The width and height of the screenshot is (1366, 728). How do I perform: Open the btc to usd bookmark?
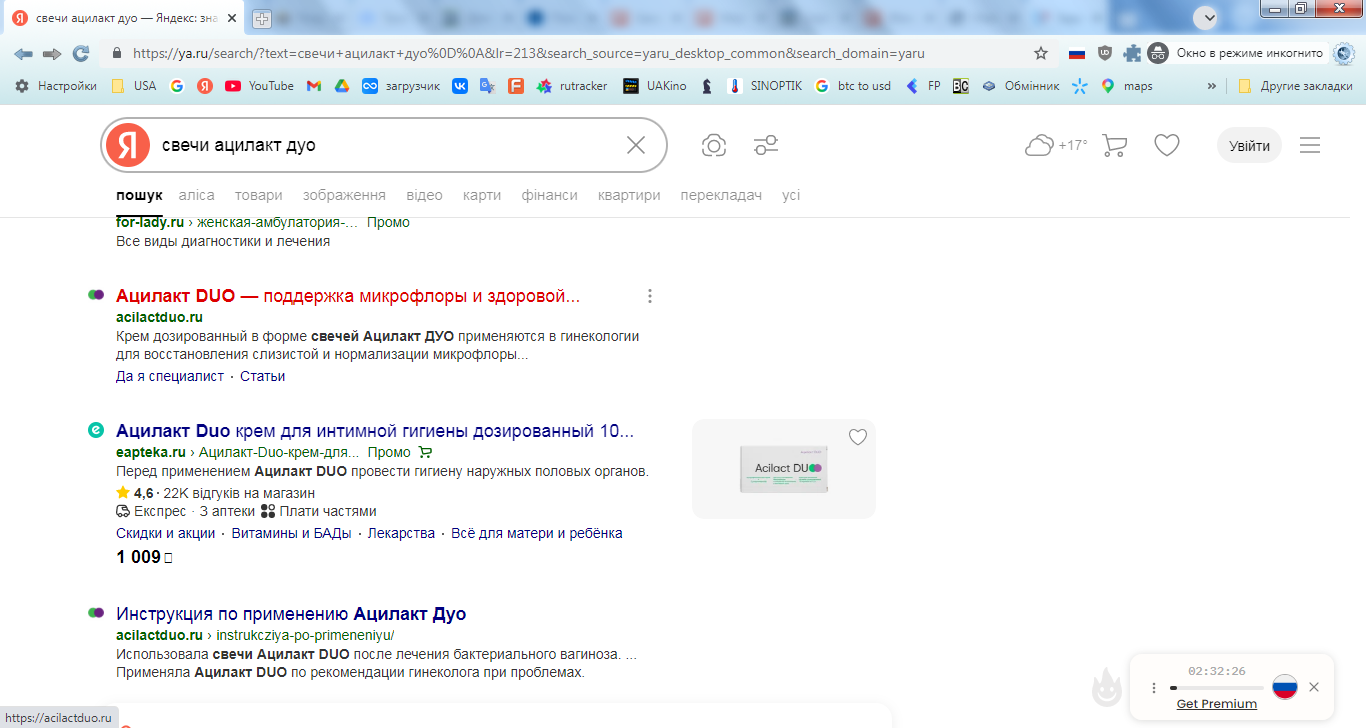pyautogui.click(x=853, y=86)
